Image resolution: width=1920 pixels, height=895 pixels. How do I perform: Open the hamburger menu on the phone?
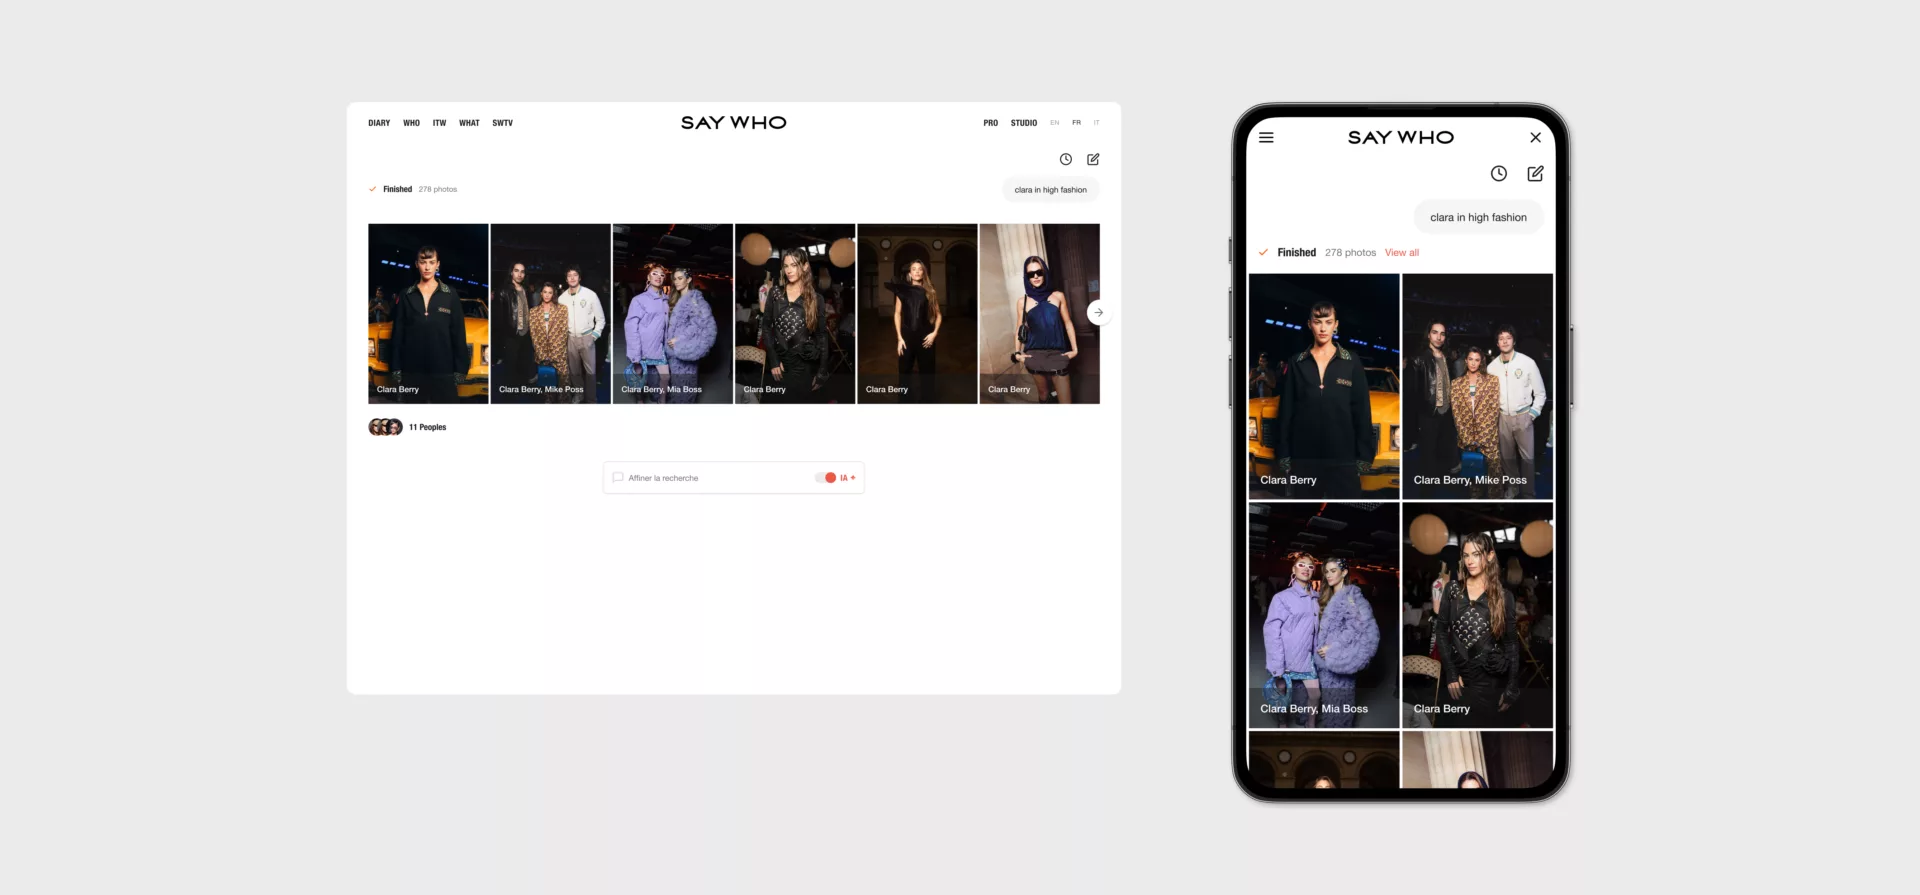click(x=1266, y=138)
